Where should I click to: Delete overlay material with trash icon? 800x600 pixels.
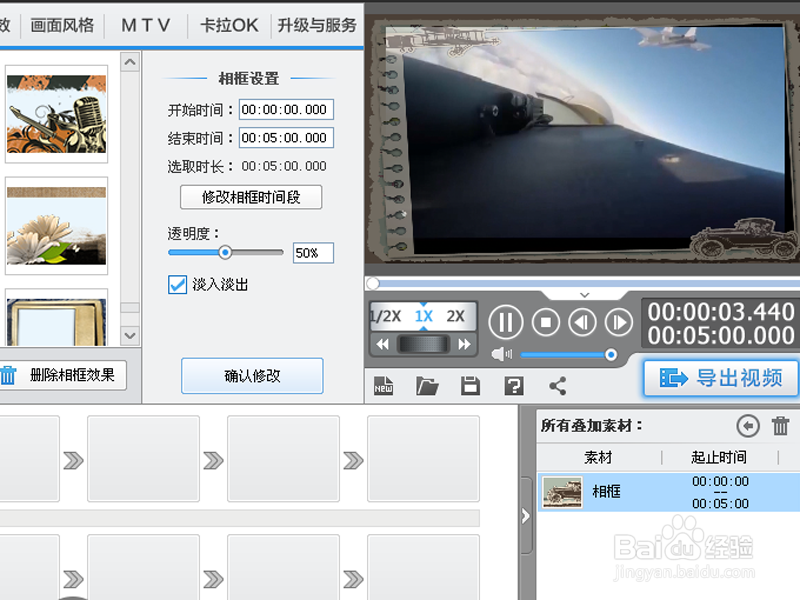(x=780, y=426)
